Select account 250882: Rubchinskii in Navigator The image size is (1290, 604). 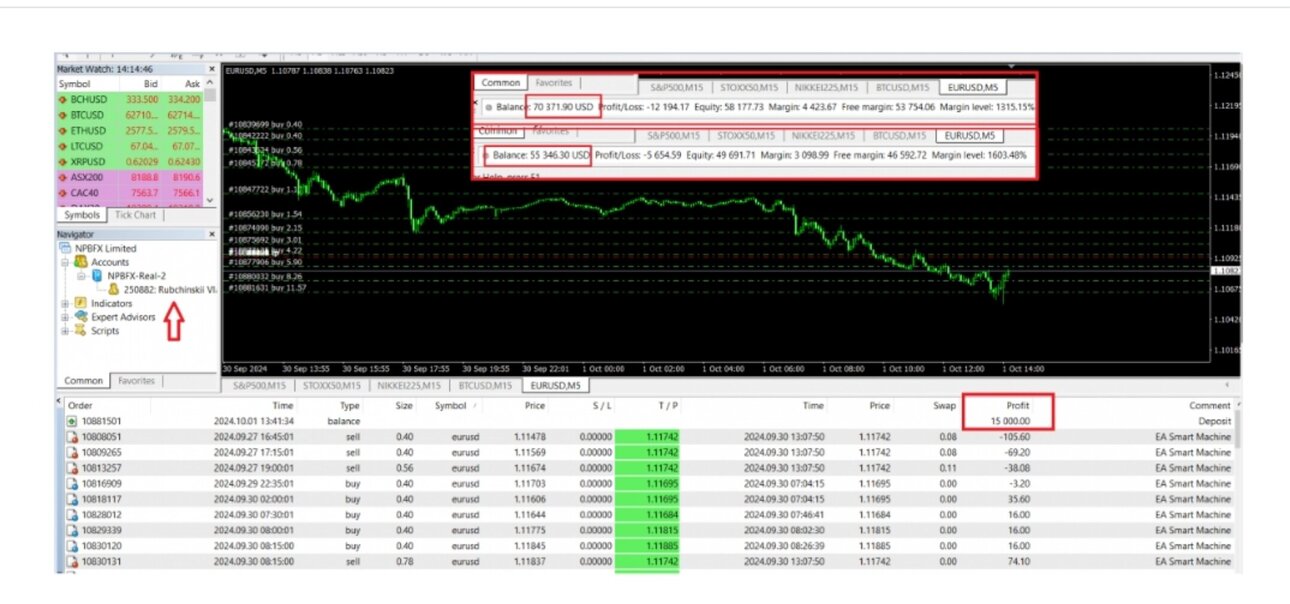pyautogui.click(x=171, y=289)
